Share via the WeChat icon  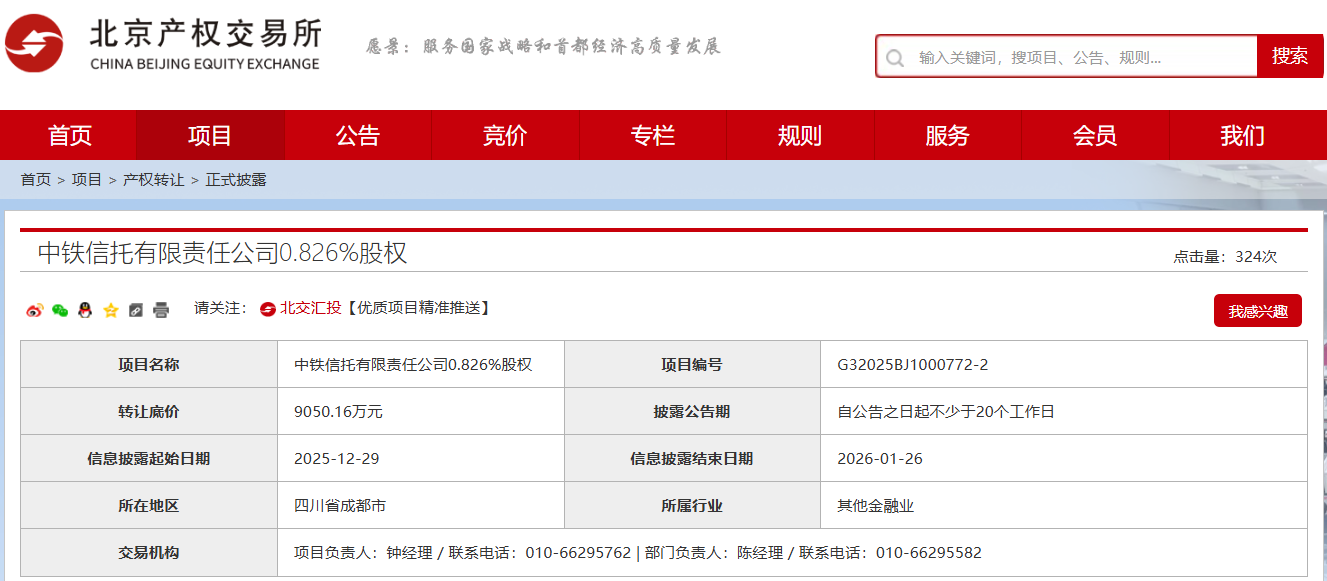pyautogui.click(x=60, y=310)
